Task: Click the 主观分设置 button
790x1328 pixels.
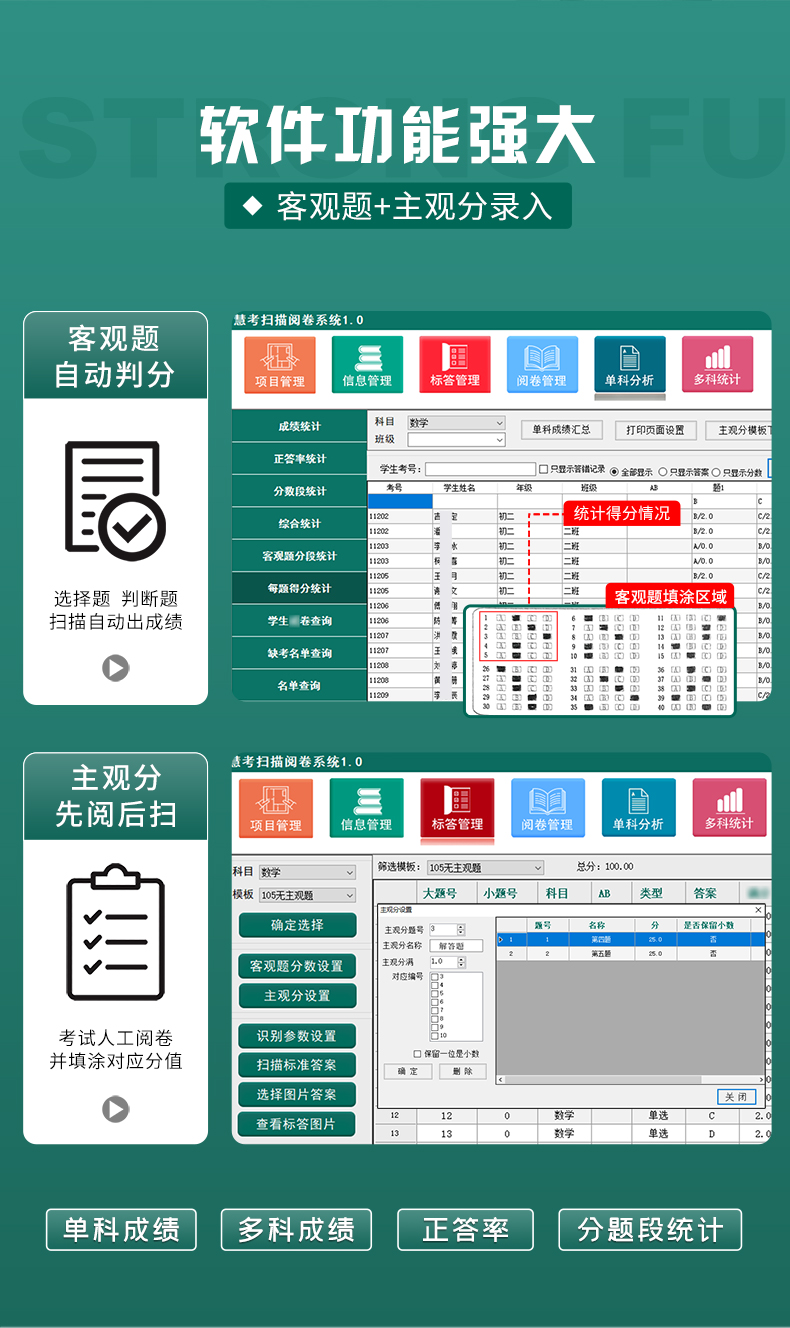Action: point(297,996)
